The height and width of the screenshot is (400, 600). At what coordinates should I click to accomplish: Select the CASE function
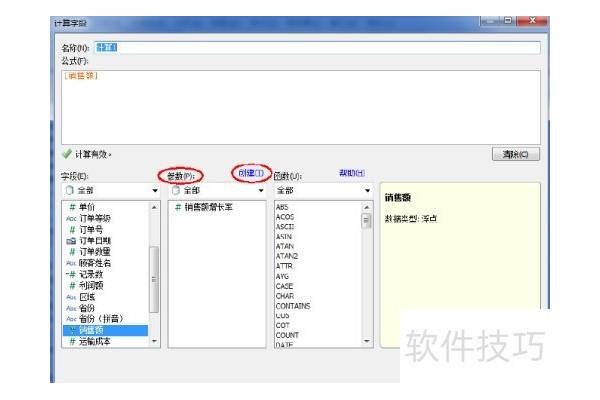coord(284,286)
